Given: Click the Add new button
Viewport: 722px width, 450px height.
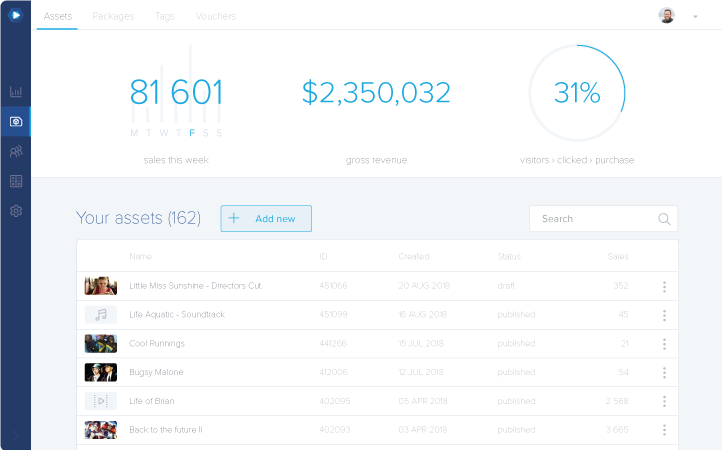Looking at the screenshot, I should click(266, 218).
